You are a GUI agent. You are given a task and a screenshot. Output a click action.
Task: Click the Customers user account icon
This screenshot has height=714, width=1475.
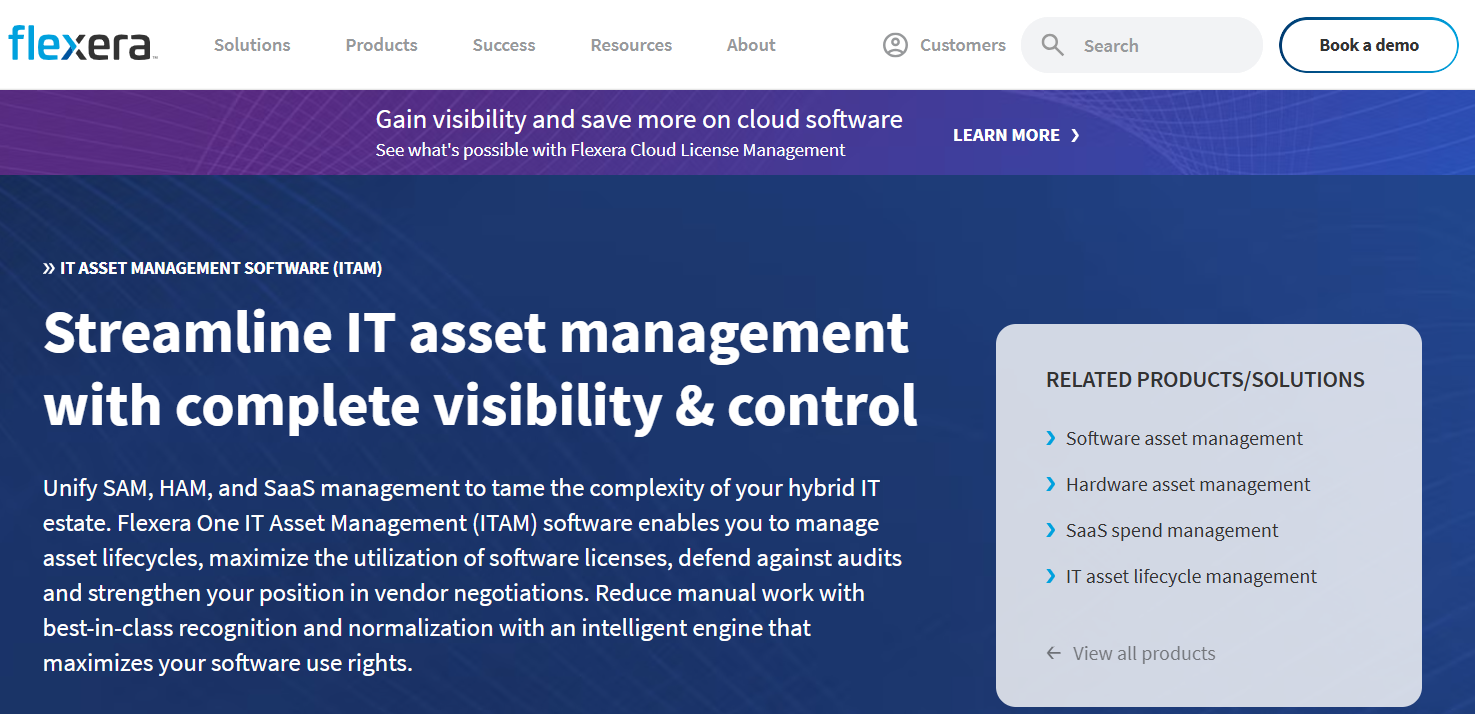[x=895, y=45]
